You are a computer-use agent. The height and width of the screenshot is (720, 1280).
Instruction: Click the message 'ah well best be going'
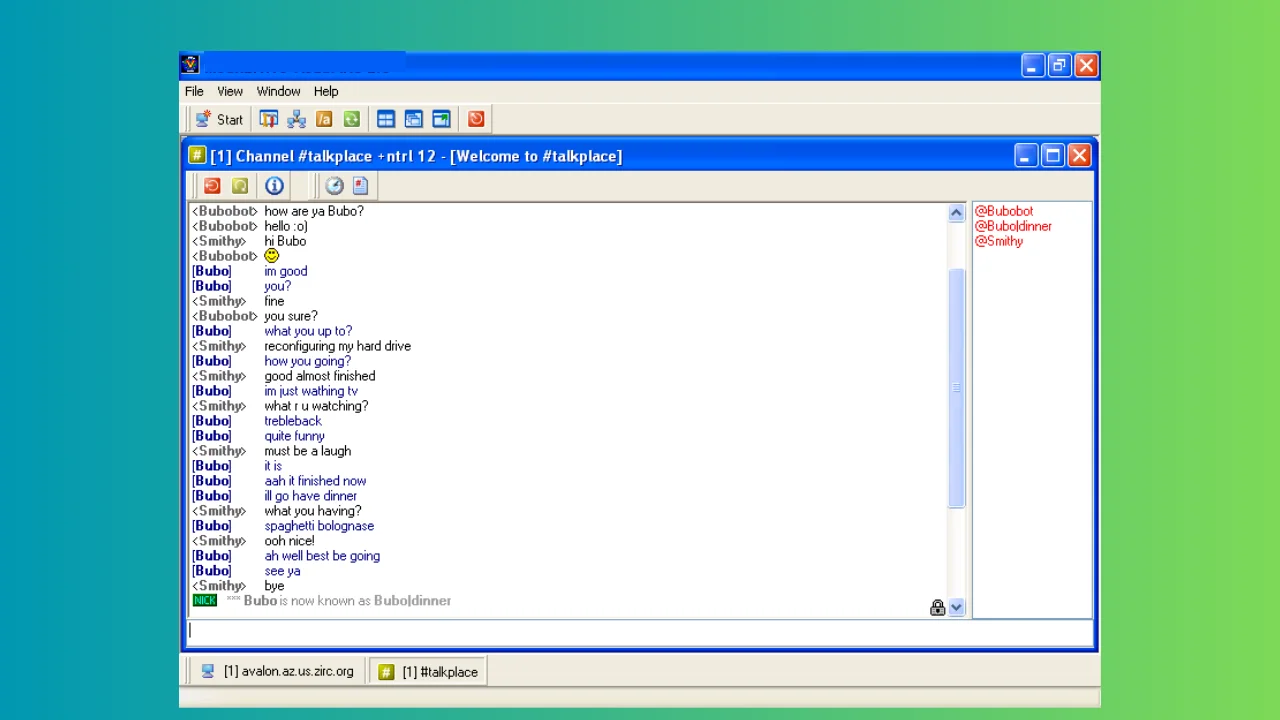[322, 556]
